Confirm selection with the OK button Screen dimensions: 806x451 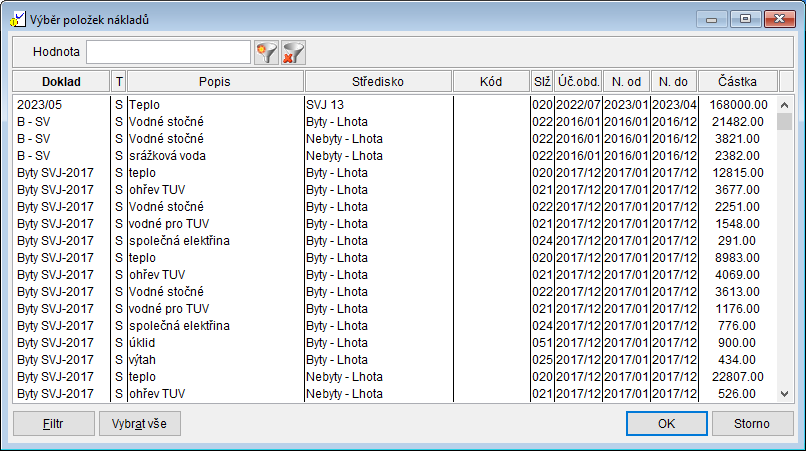(667, 423)
